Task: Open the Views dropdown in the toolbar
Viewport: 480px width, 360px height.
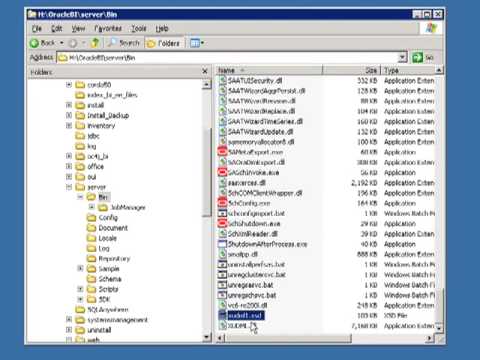Action: 197,43
